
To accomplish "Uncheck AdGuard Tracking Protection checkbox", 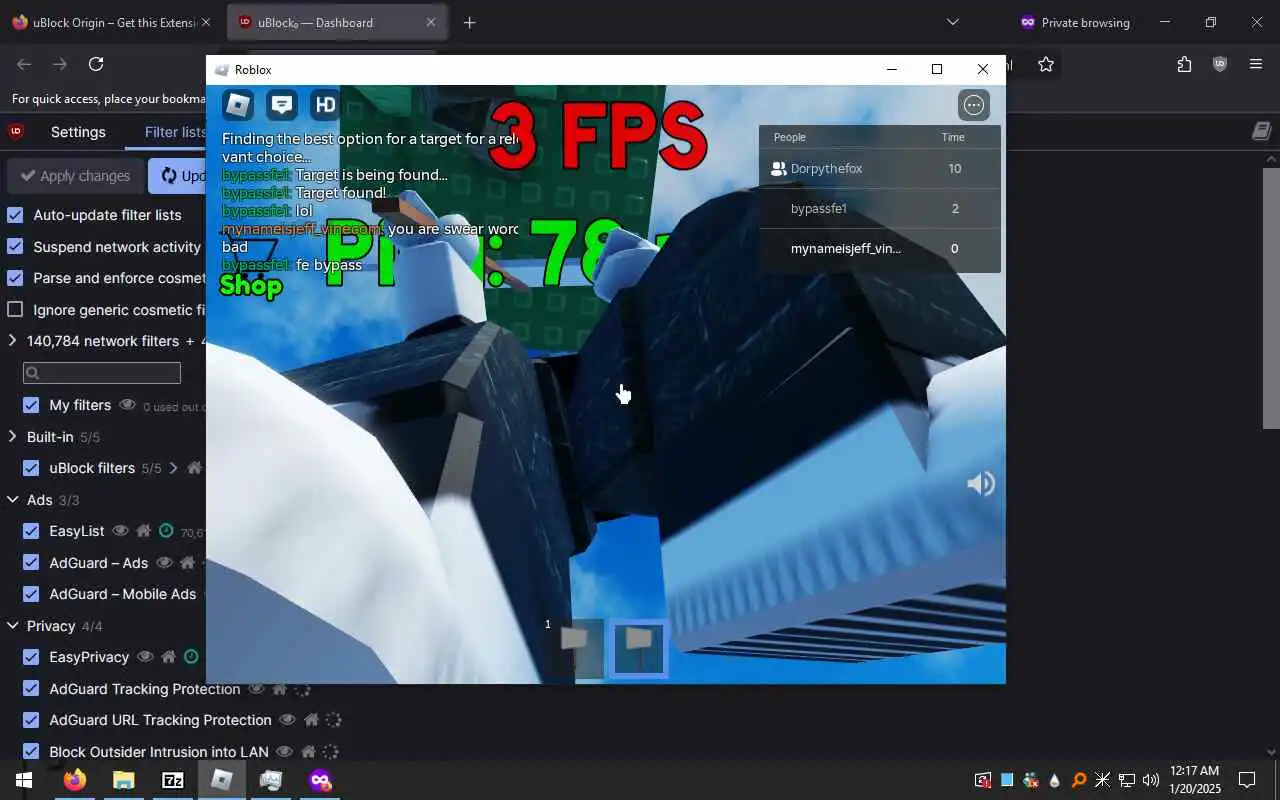I will pyautogui.click(x=31, y=689).
